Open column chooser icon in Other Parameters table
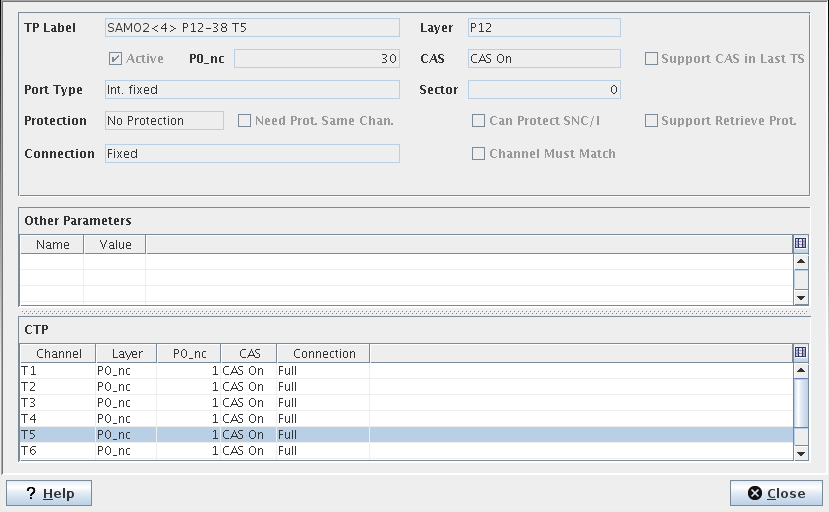 800,243
